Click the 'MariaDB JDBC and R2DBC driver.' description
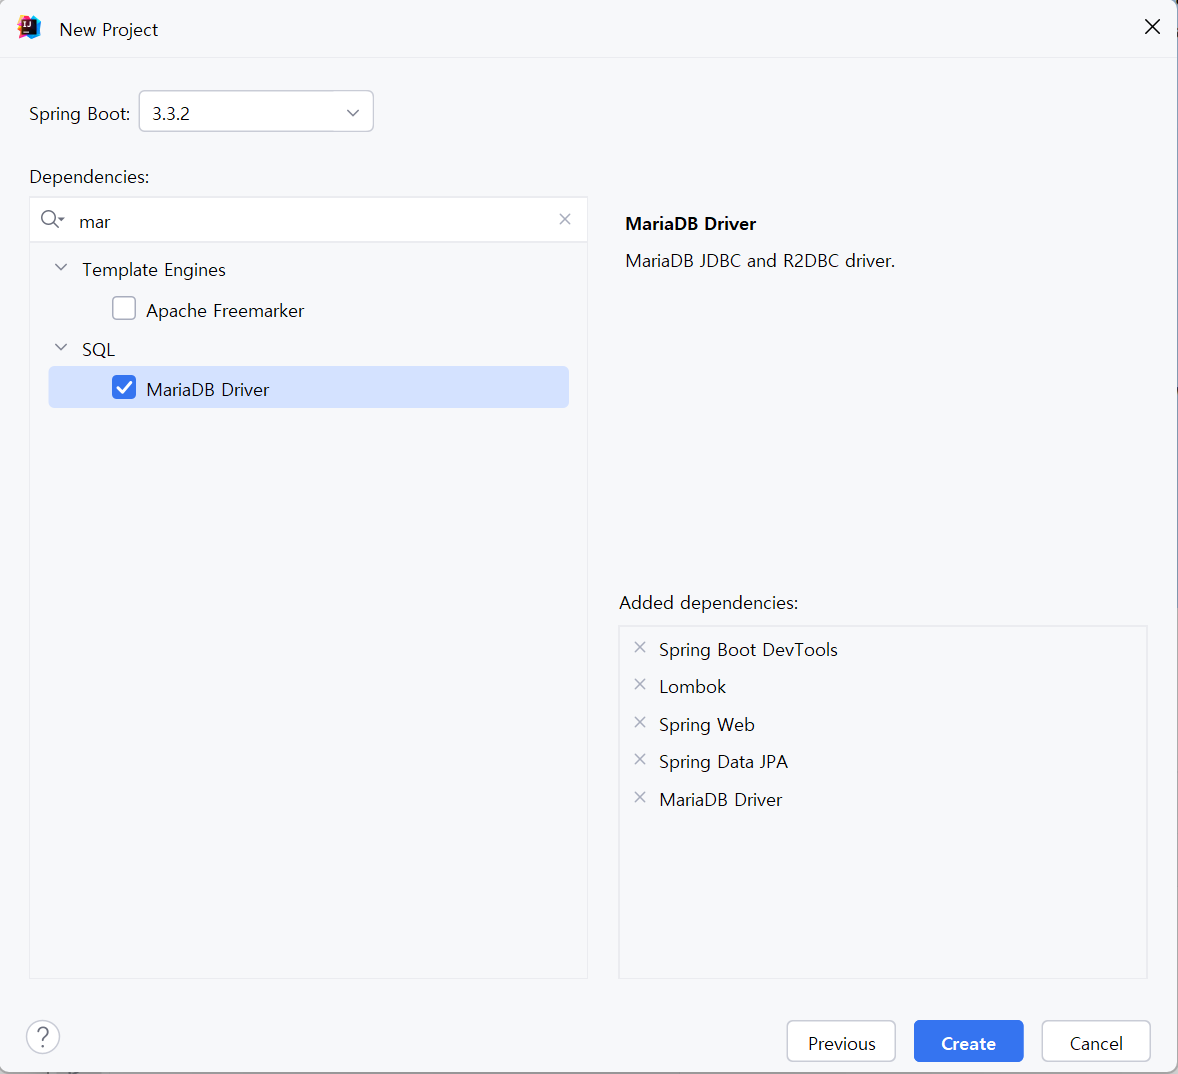This screenshot has height=1074, width=1178. pyautogui.click(x=760, y=261)
